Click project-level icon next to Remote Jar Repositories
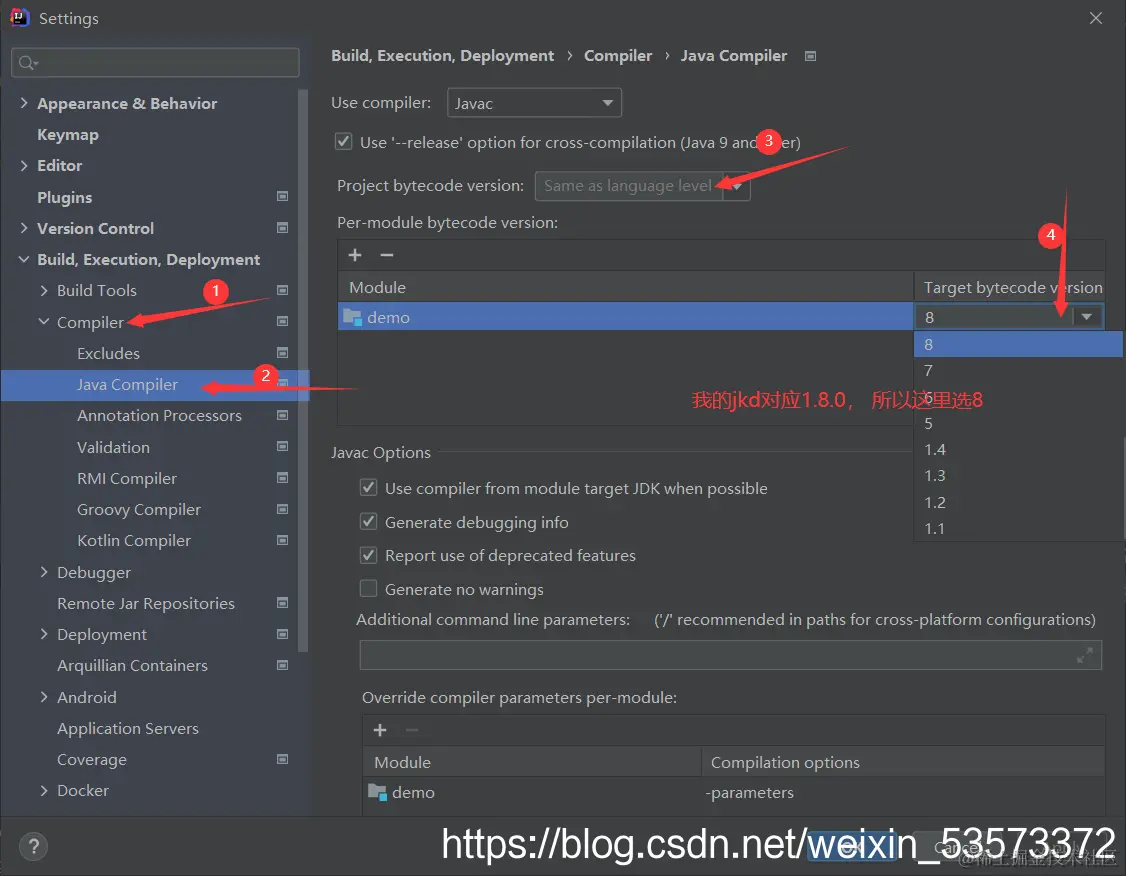The width and height of the screenshot is (1126, 876). coord(282,603)
